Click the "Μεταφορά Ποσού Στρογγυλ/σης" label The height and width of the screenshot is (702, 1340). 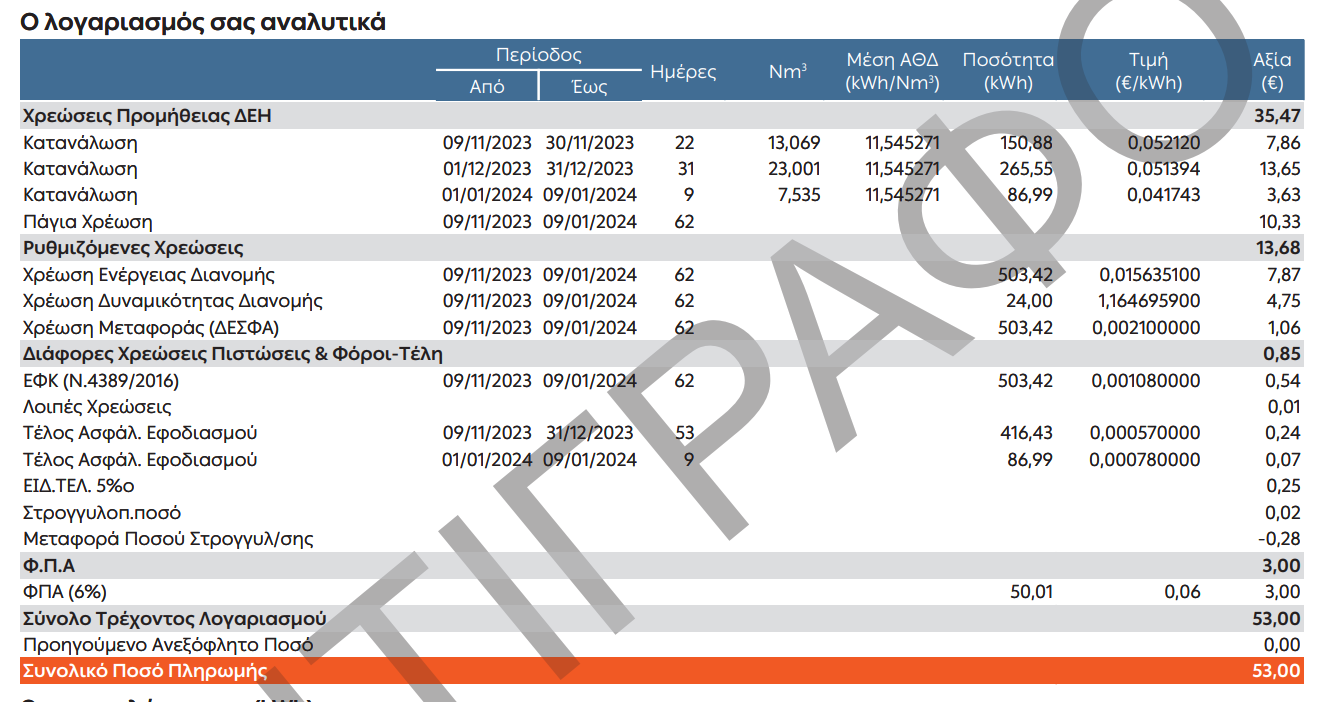168,539
